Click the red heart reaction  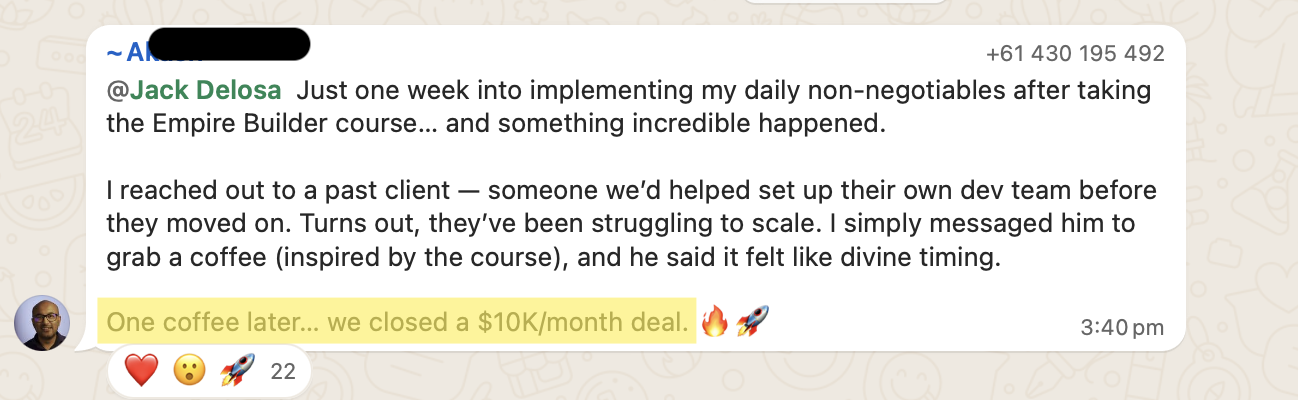point(141,372)
